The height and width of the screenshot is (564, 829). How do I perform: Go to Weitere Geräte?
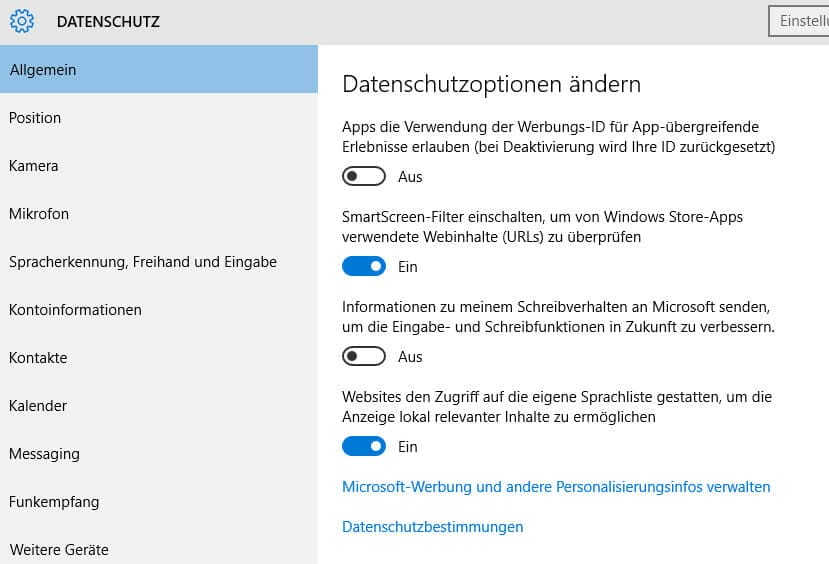59,550
